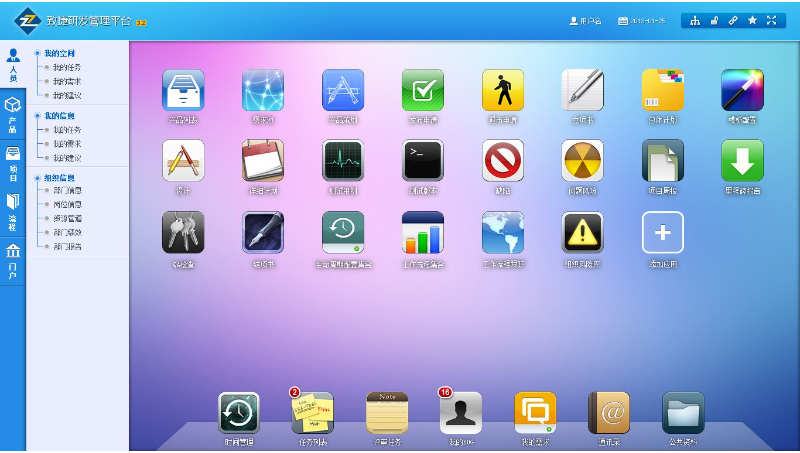Image resolution: width=800 pixels, height=453 pixels.
Task: Open the blueprint 产品规划 app icon
Action: click(x=343, y=90)
